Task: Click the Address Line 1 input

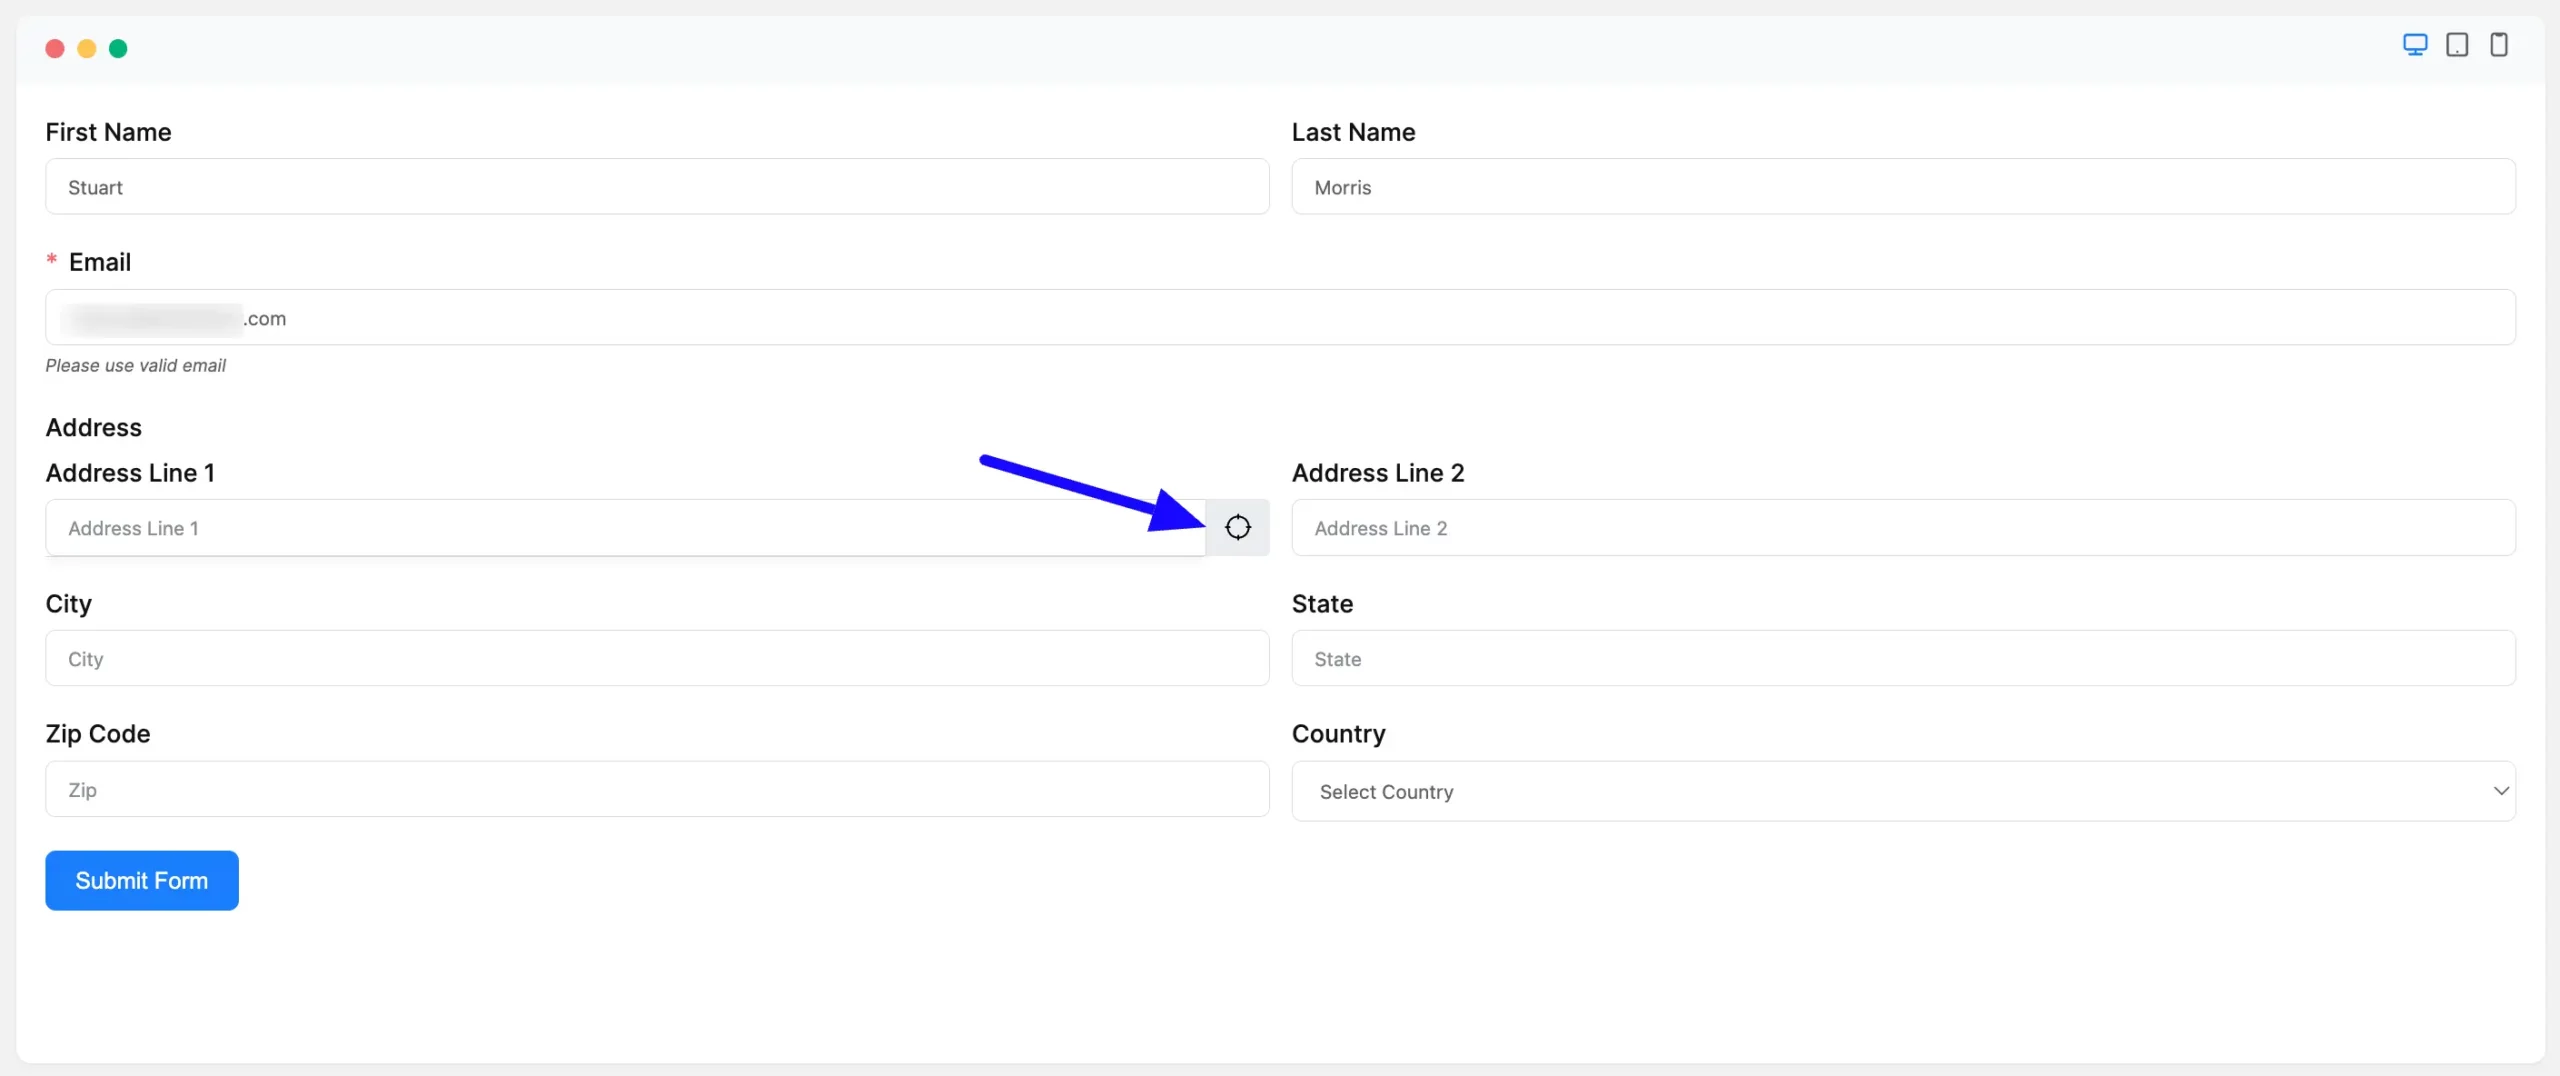Action: point(625,527)
